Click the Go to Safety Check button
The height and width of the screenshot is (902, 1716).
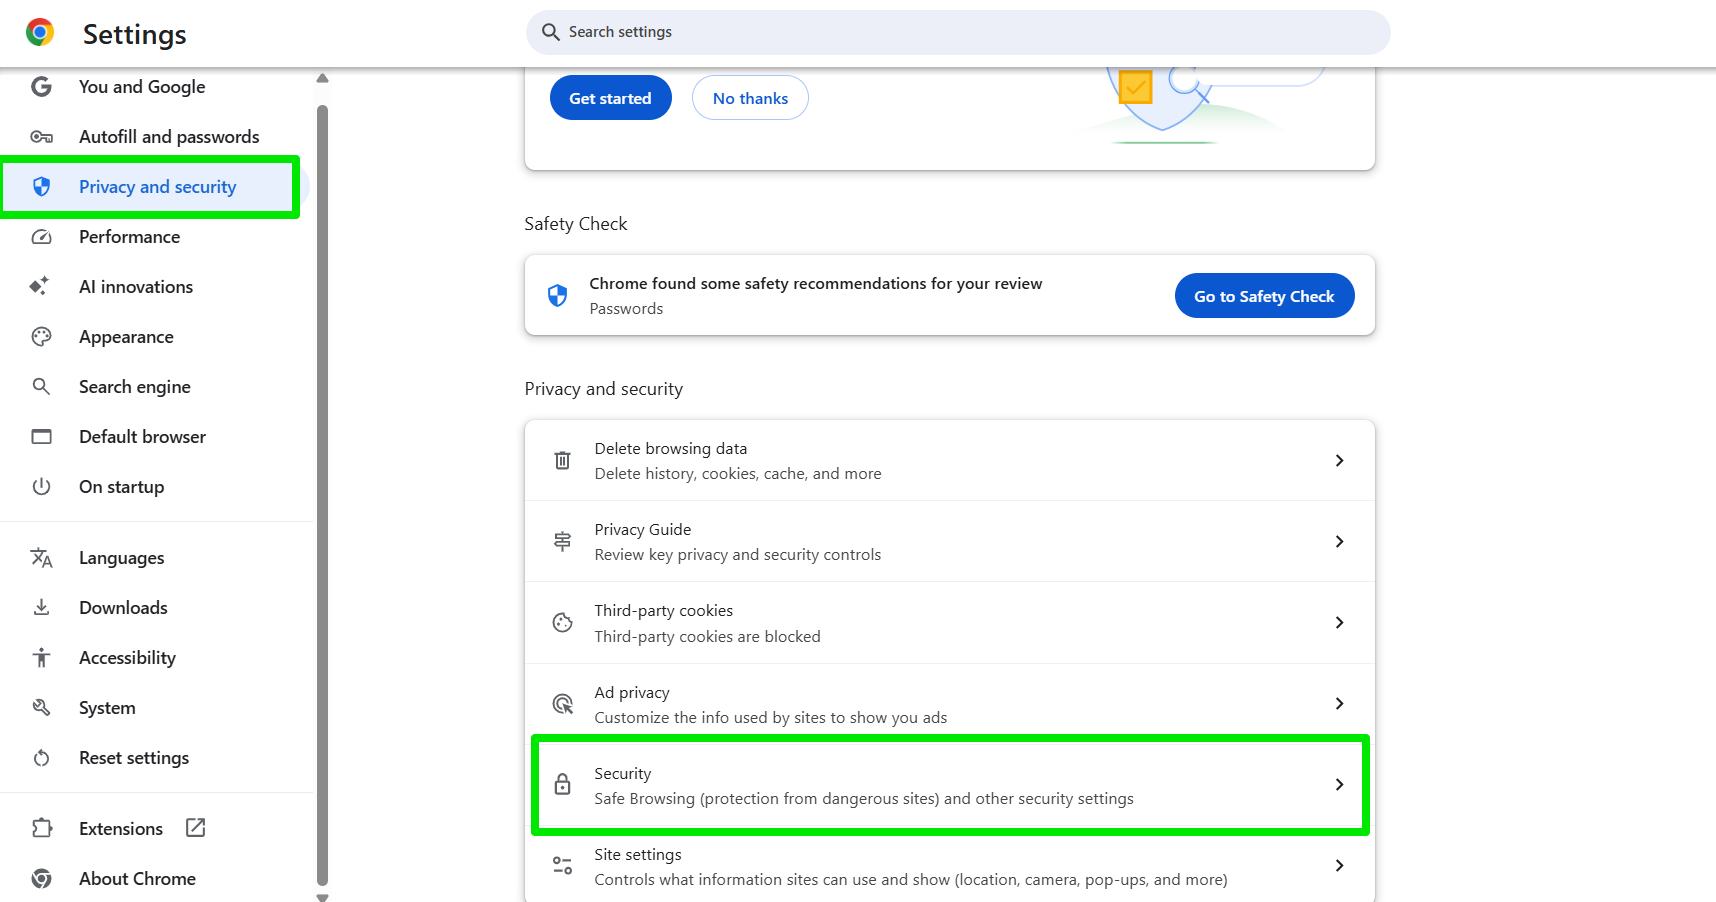[x=1264, y=296]
